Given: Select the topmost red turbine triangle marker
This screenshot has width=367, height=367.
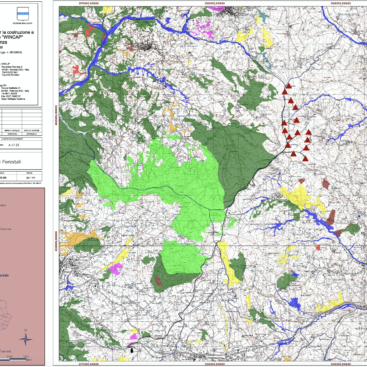Looking at the screenshot, I should (x=289, y=86).
